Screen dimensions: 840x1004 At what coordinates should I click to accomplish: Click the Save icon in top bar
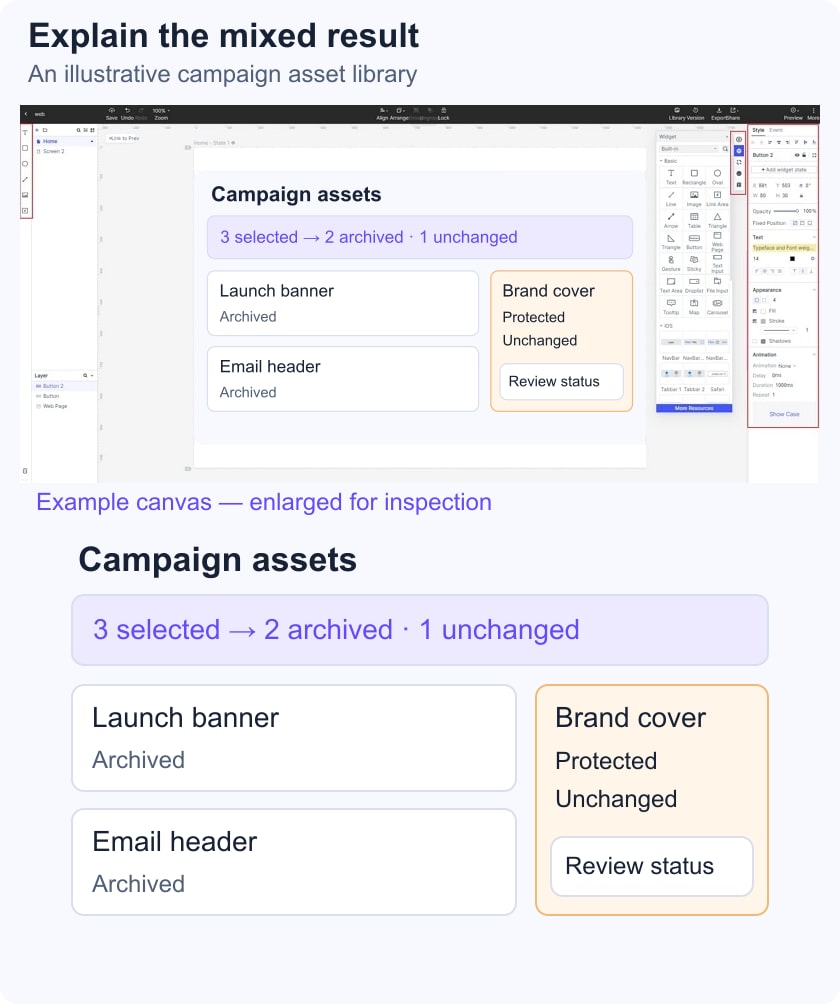point(111,113)
